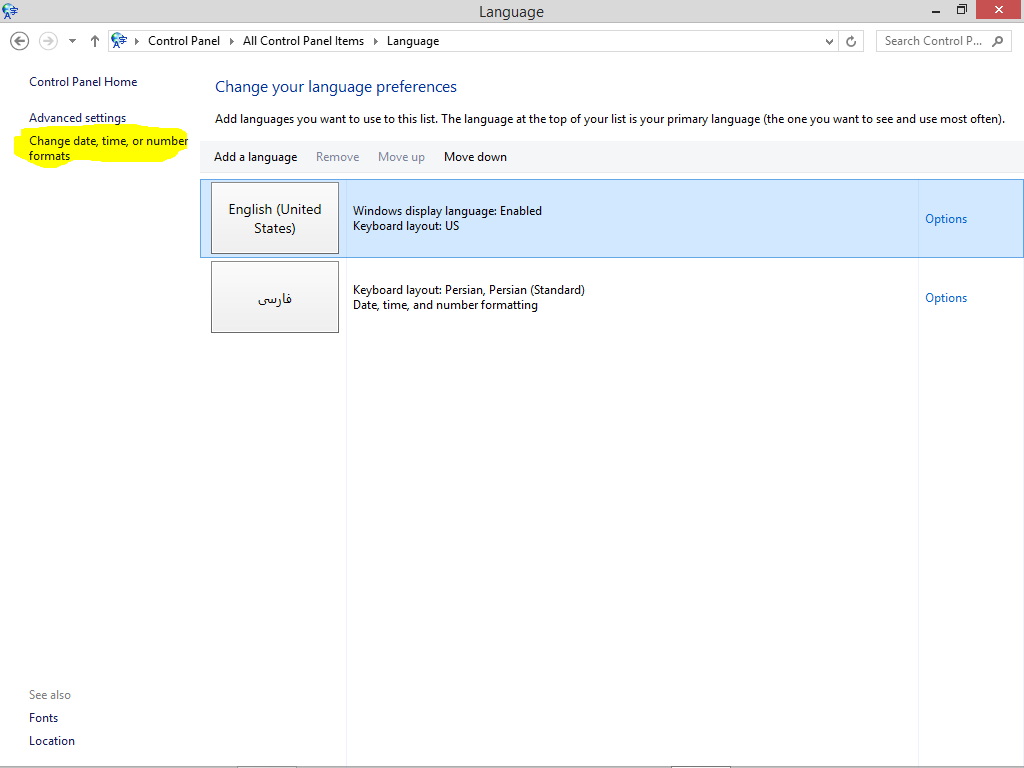Expand the arrow after Control Panel breadcrumb
This screenshot has height=768, width=1024.
(x=232, y=41)
